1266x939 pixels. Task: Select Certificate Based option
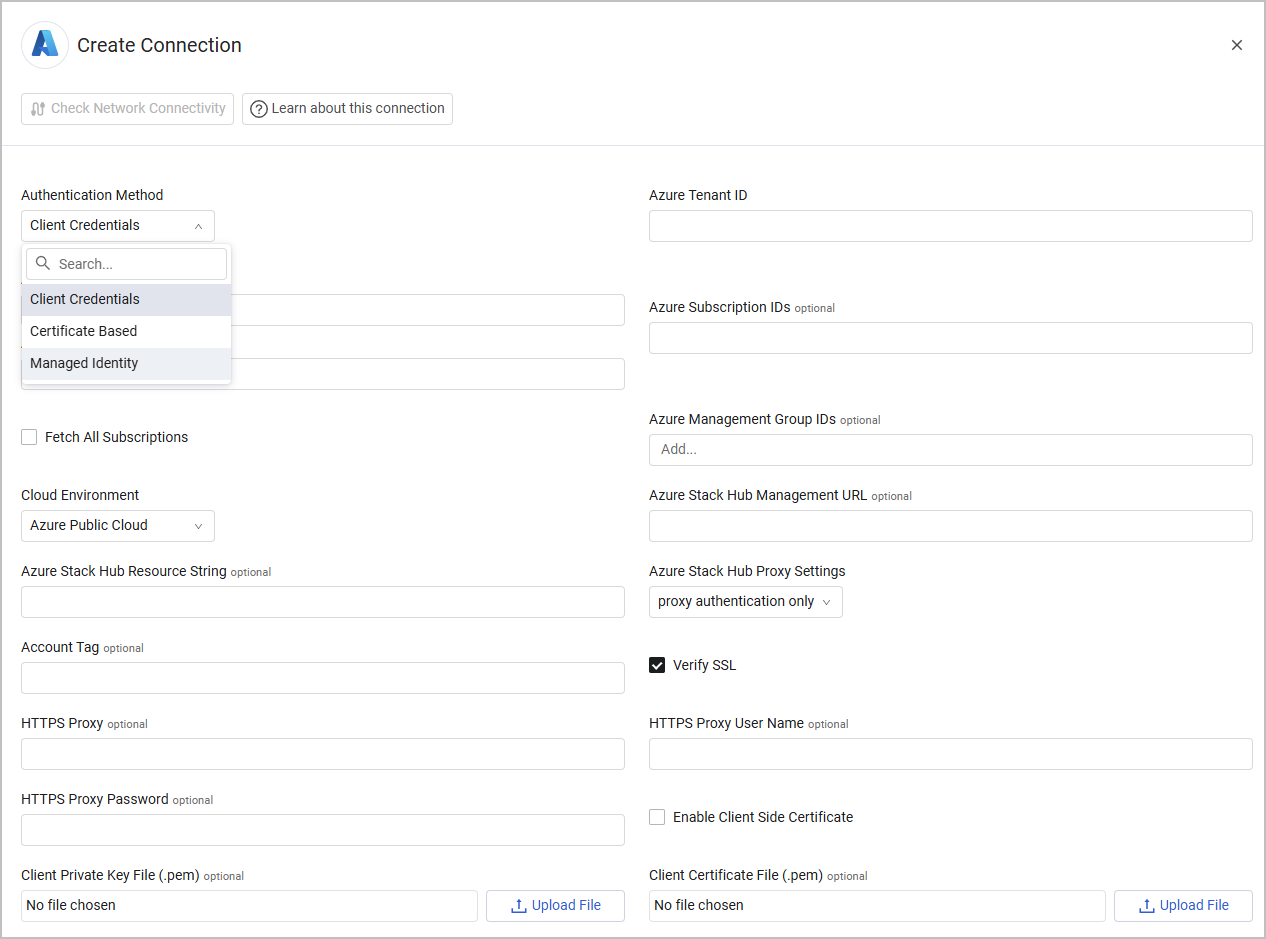pos(127,331)
